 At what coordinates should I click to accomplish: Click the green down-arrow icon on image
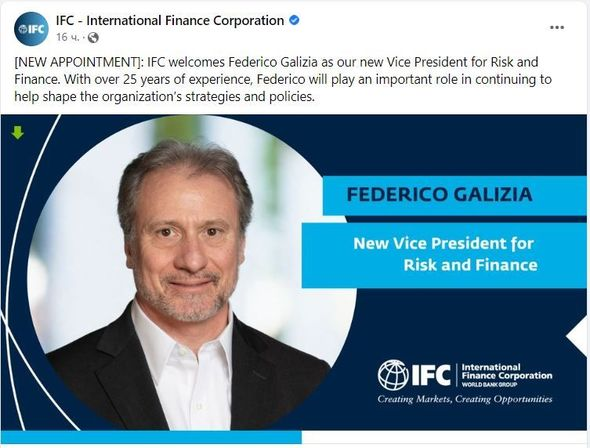pyautogui.click(x=18, y=133)
